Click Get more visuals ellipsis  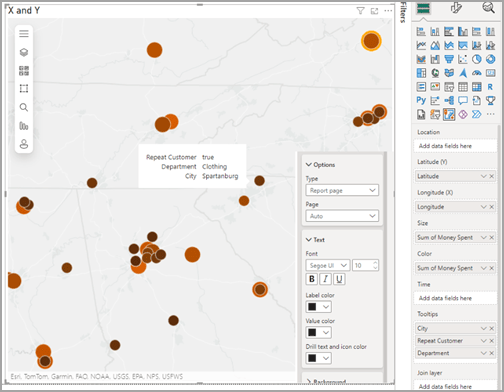point(490,115)
